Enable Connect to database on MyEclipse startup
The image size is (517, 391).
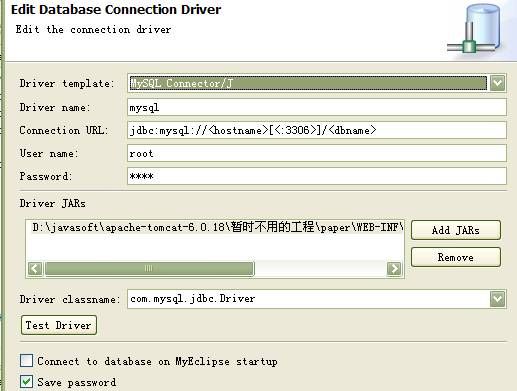coord(26,361)
